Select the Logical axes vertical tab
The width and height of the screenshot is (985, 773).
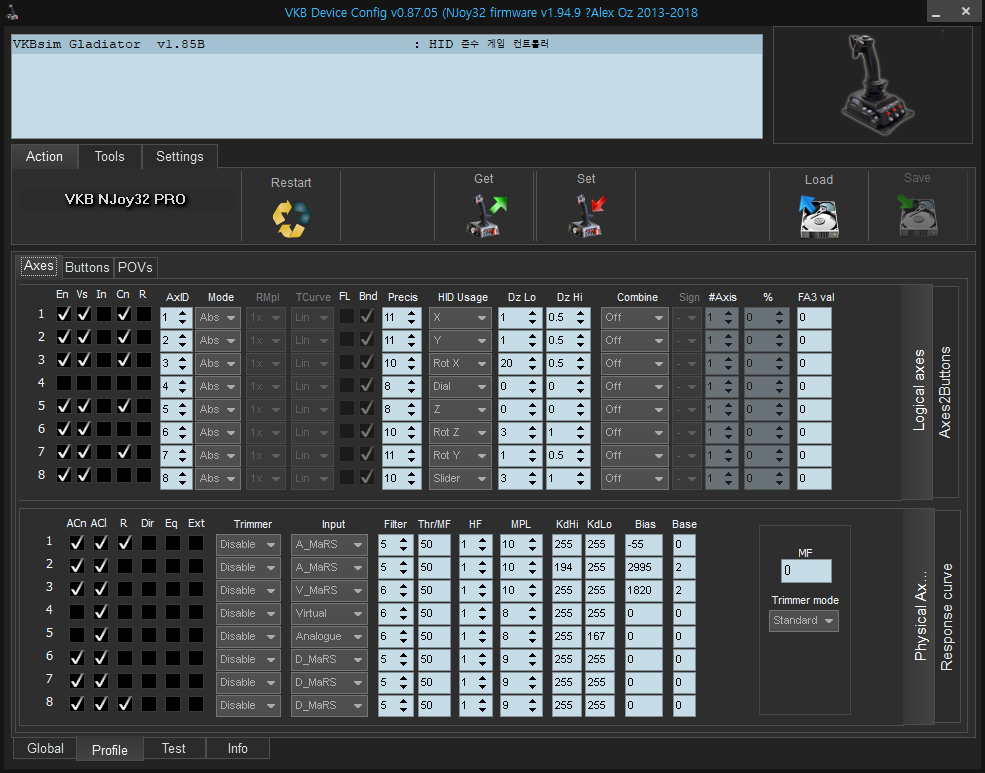pos(918,390)
